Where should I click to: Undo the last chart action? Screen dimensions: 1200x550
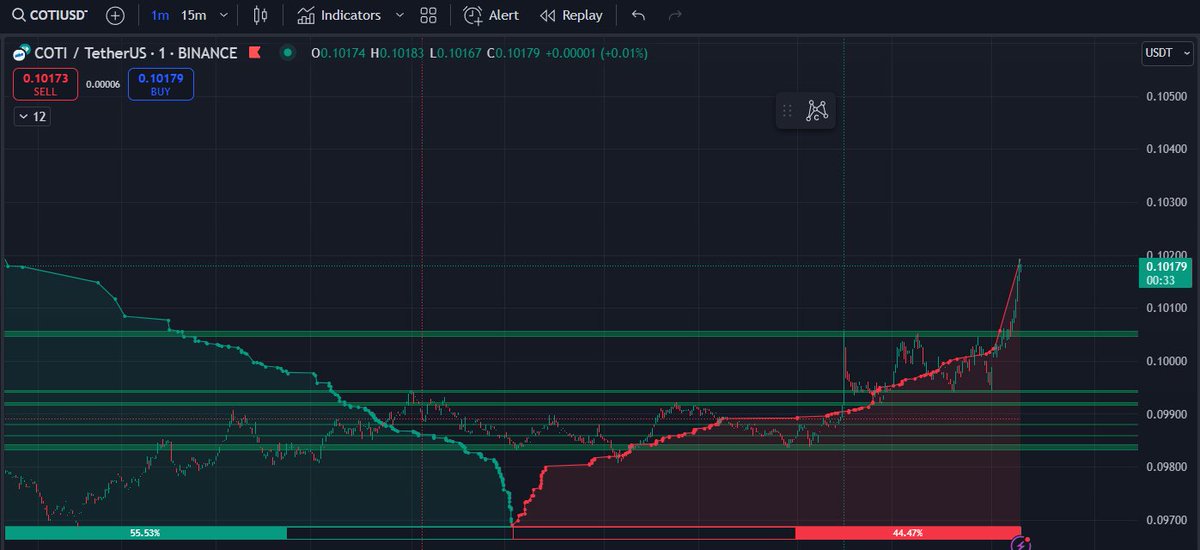[639, 15]
